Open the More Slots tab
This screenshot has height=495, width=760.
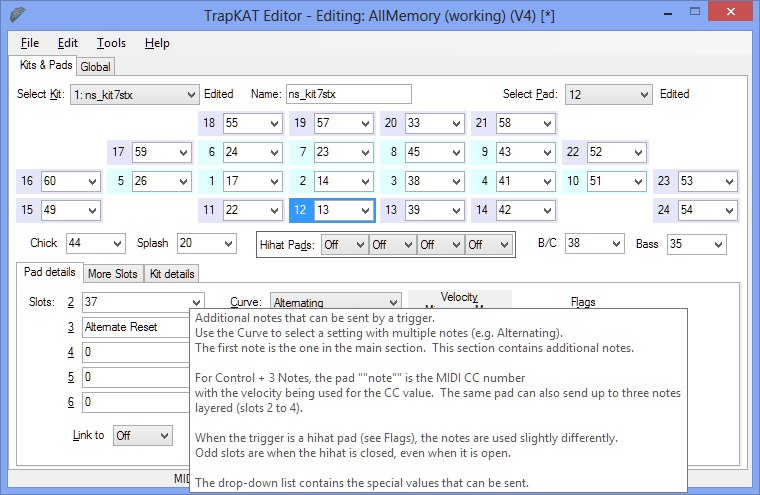click(113, 274)
